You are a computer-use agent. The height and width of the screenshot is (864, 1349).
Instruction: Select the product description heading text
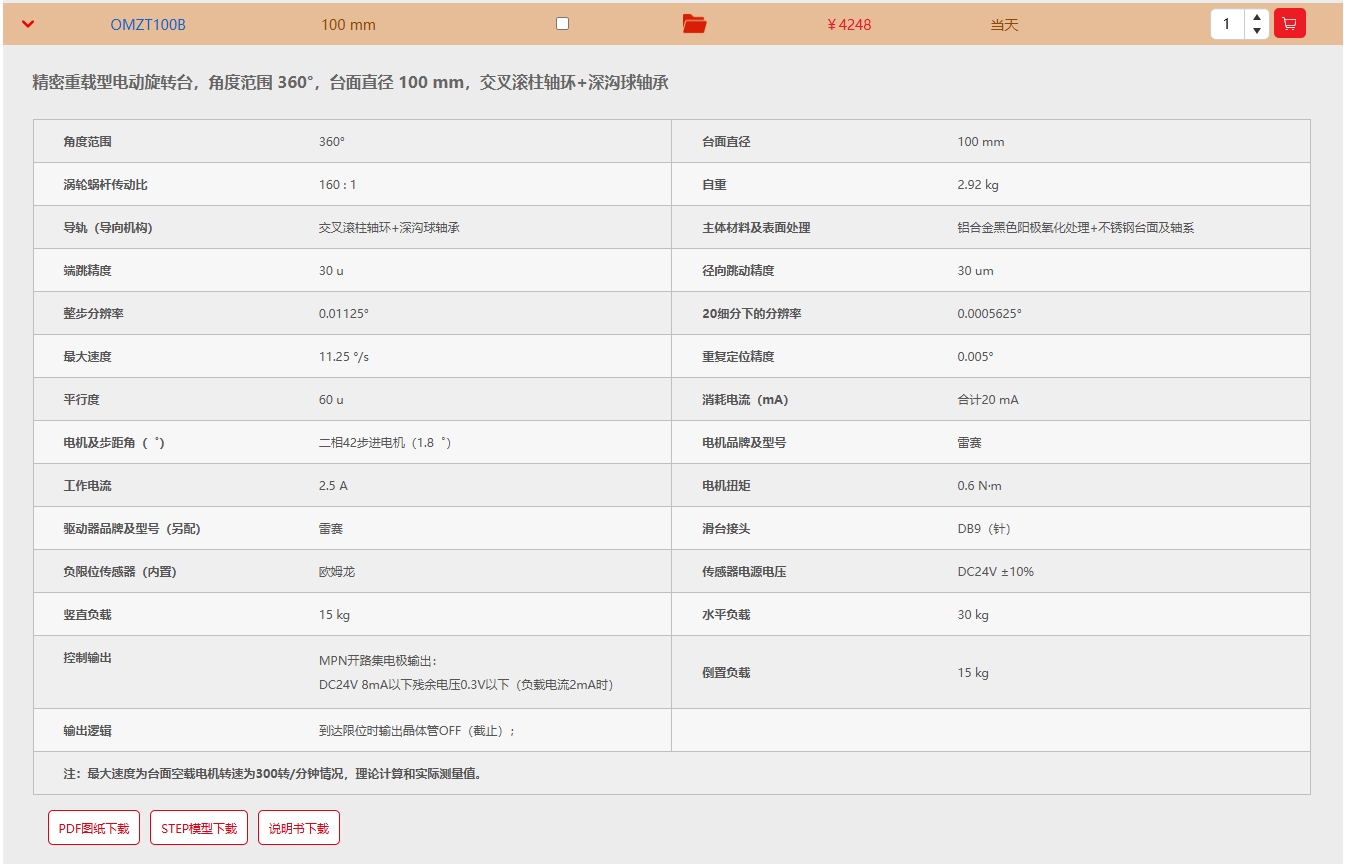click(x=350, y=82)
